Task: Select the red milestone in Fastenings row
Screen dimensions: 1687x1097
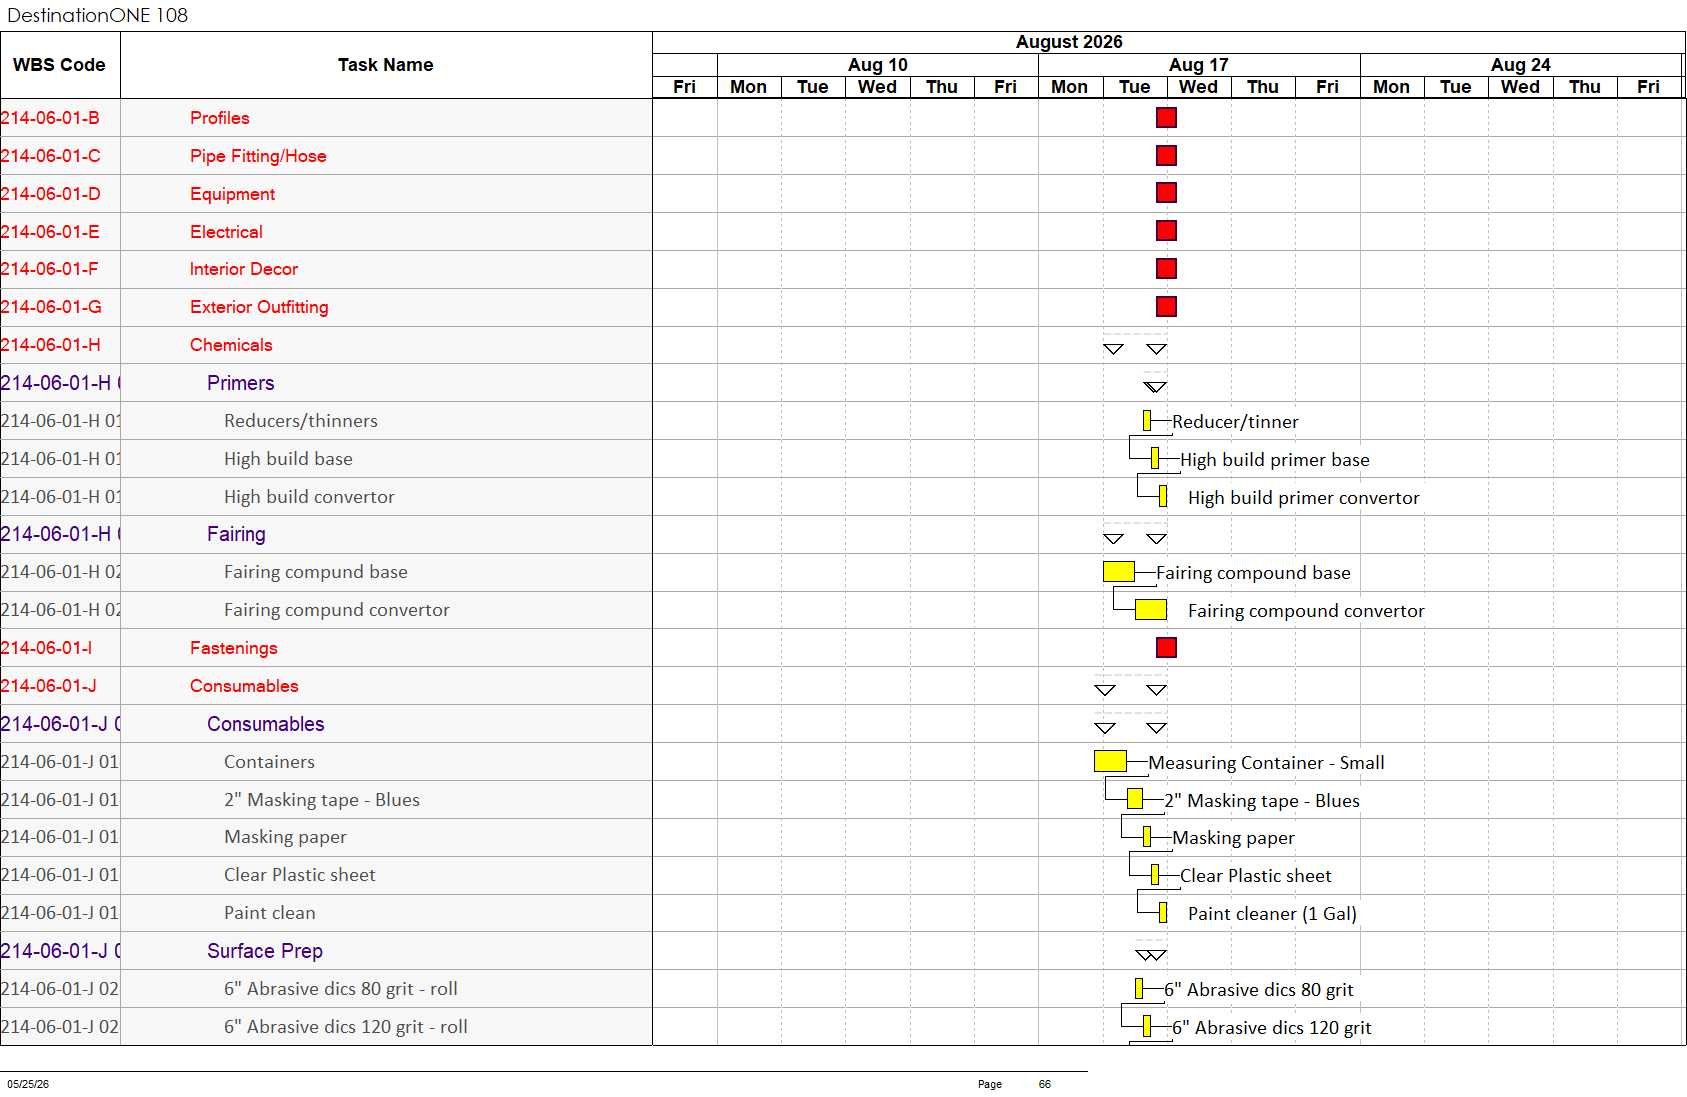Action: tap(1166, 648)
